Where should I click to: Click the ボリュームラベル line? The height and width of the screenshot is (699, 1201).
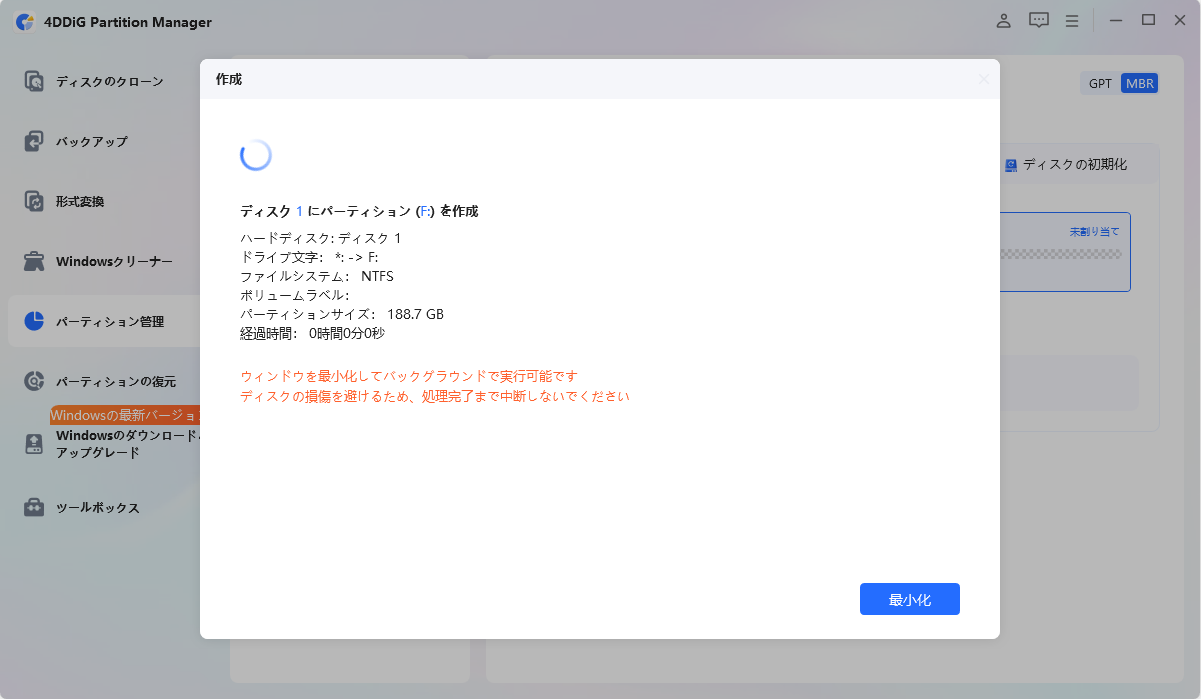point(295,295)
